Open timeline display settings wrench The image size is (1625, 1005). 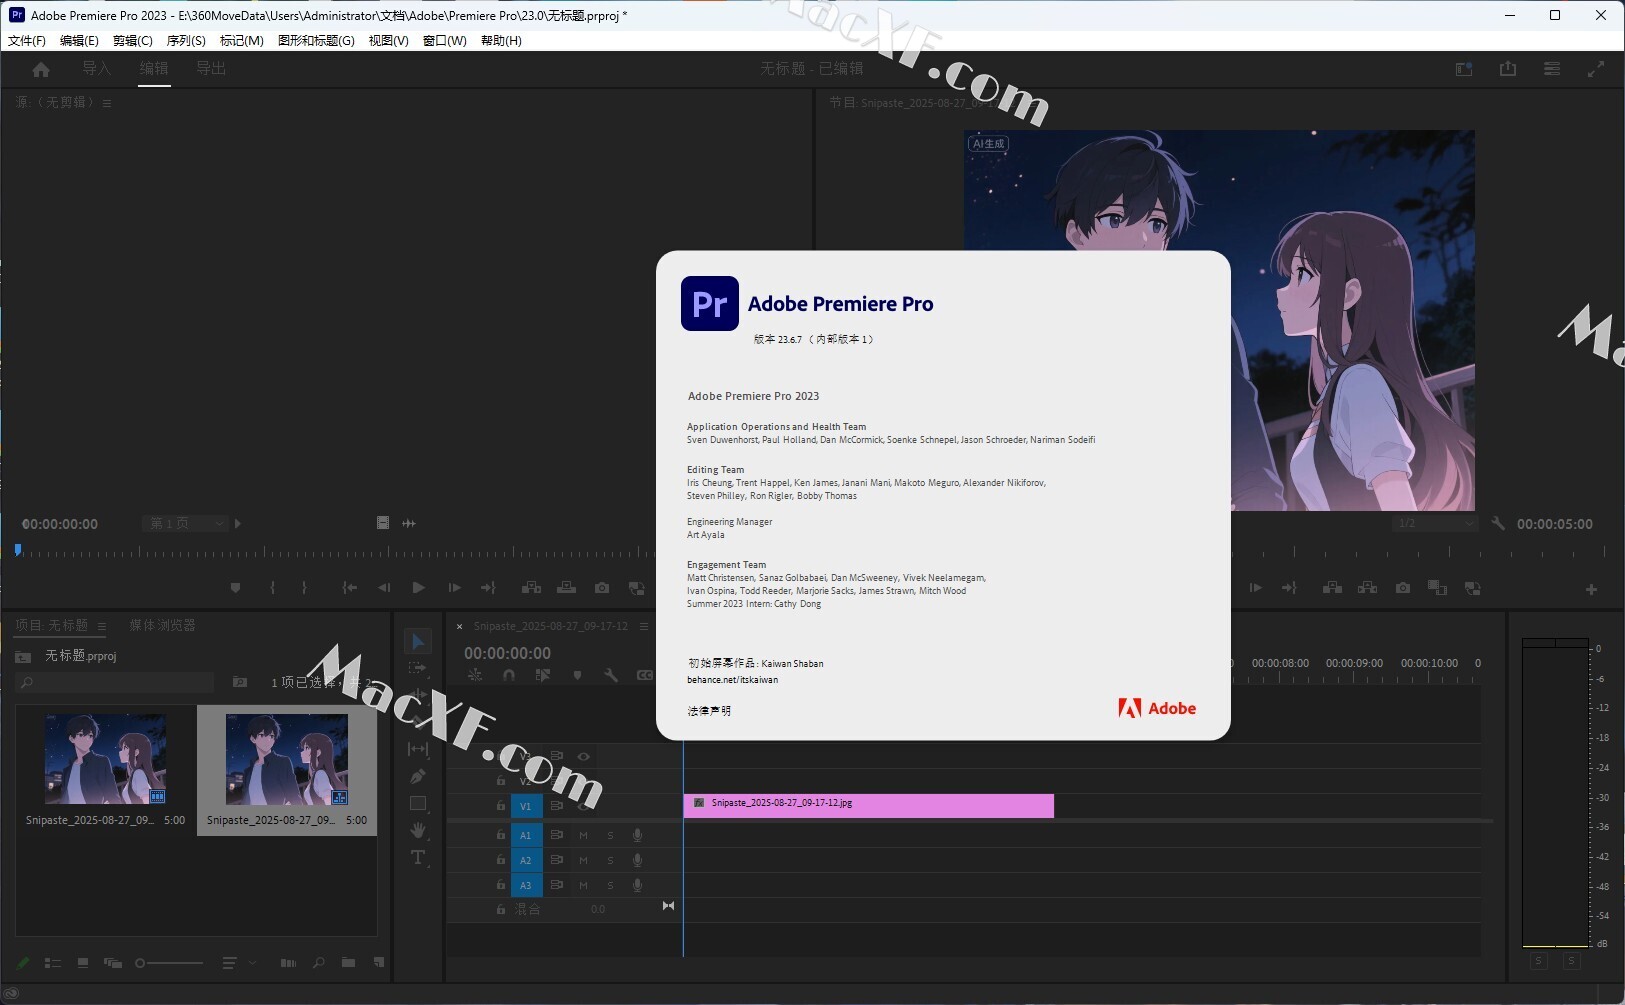611,675
